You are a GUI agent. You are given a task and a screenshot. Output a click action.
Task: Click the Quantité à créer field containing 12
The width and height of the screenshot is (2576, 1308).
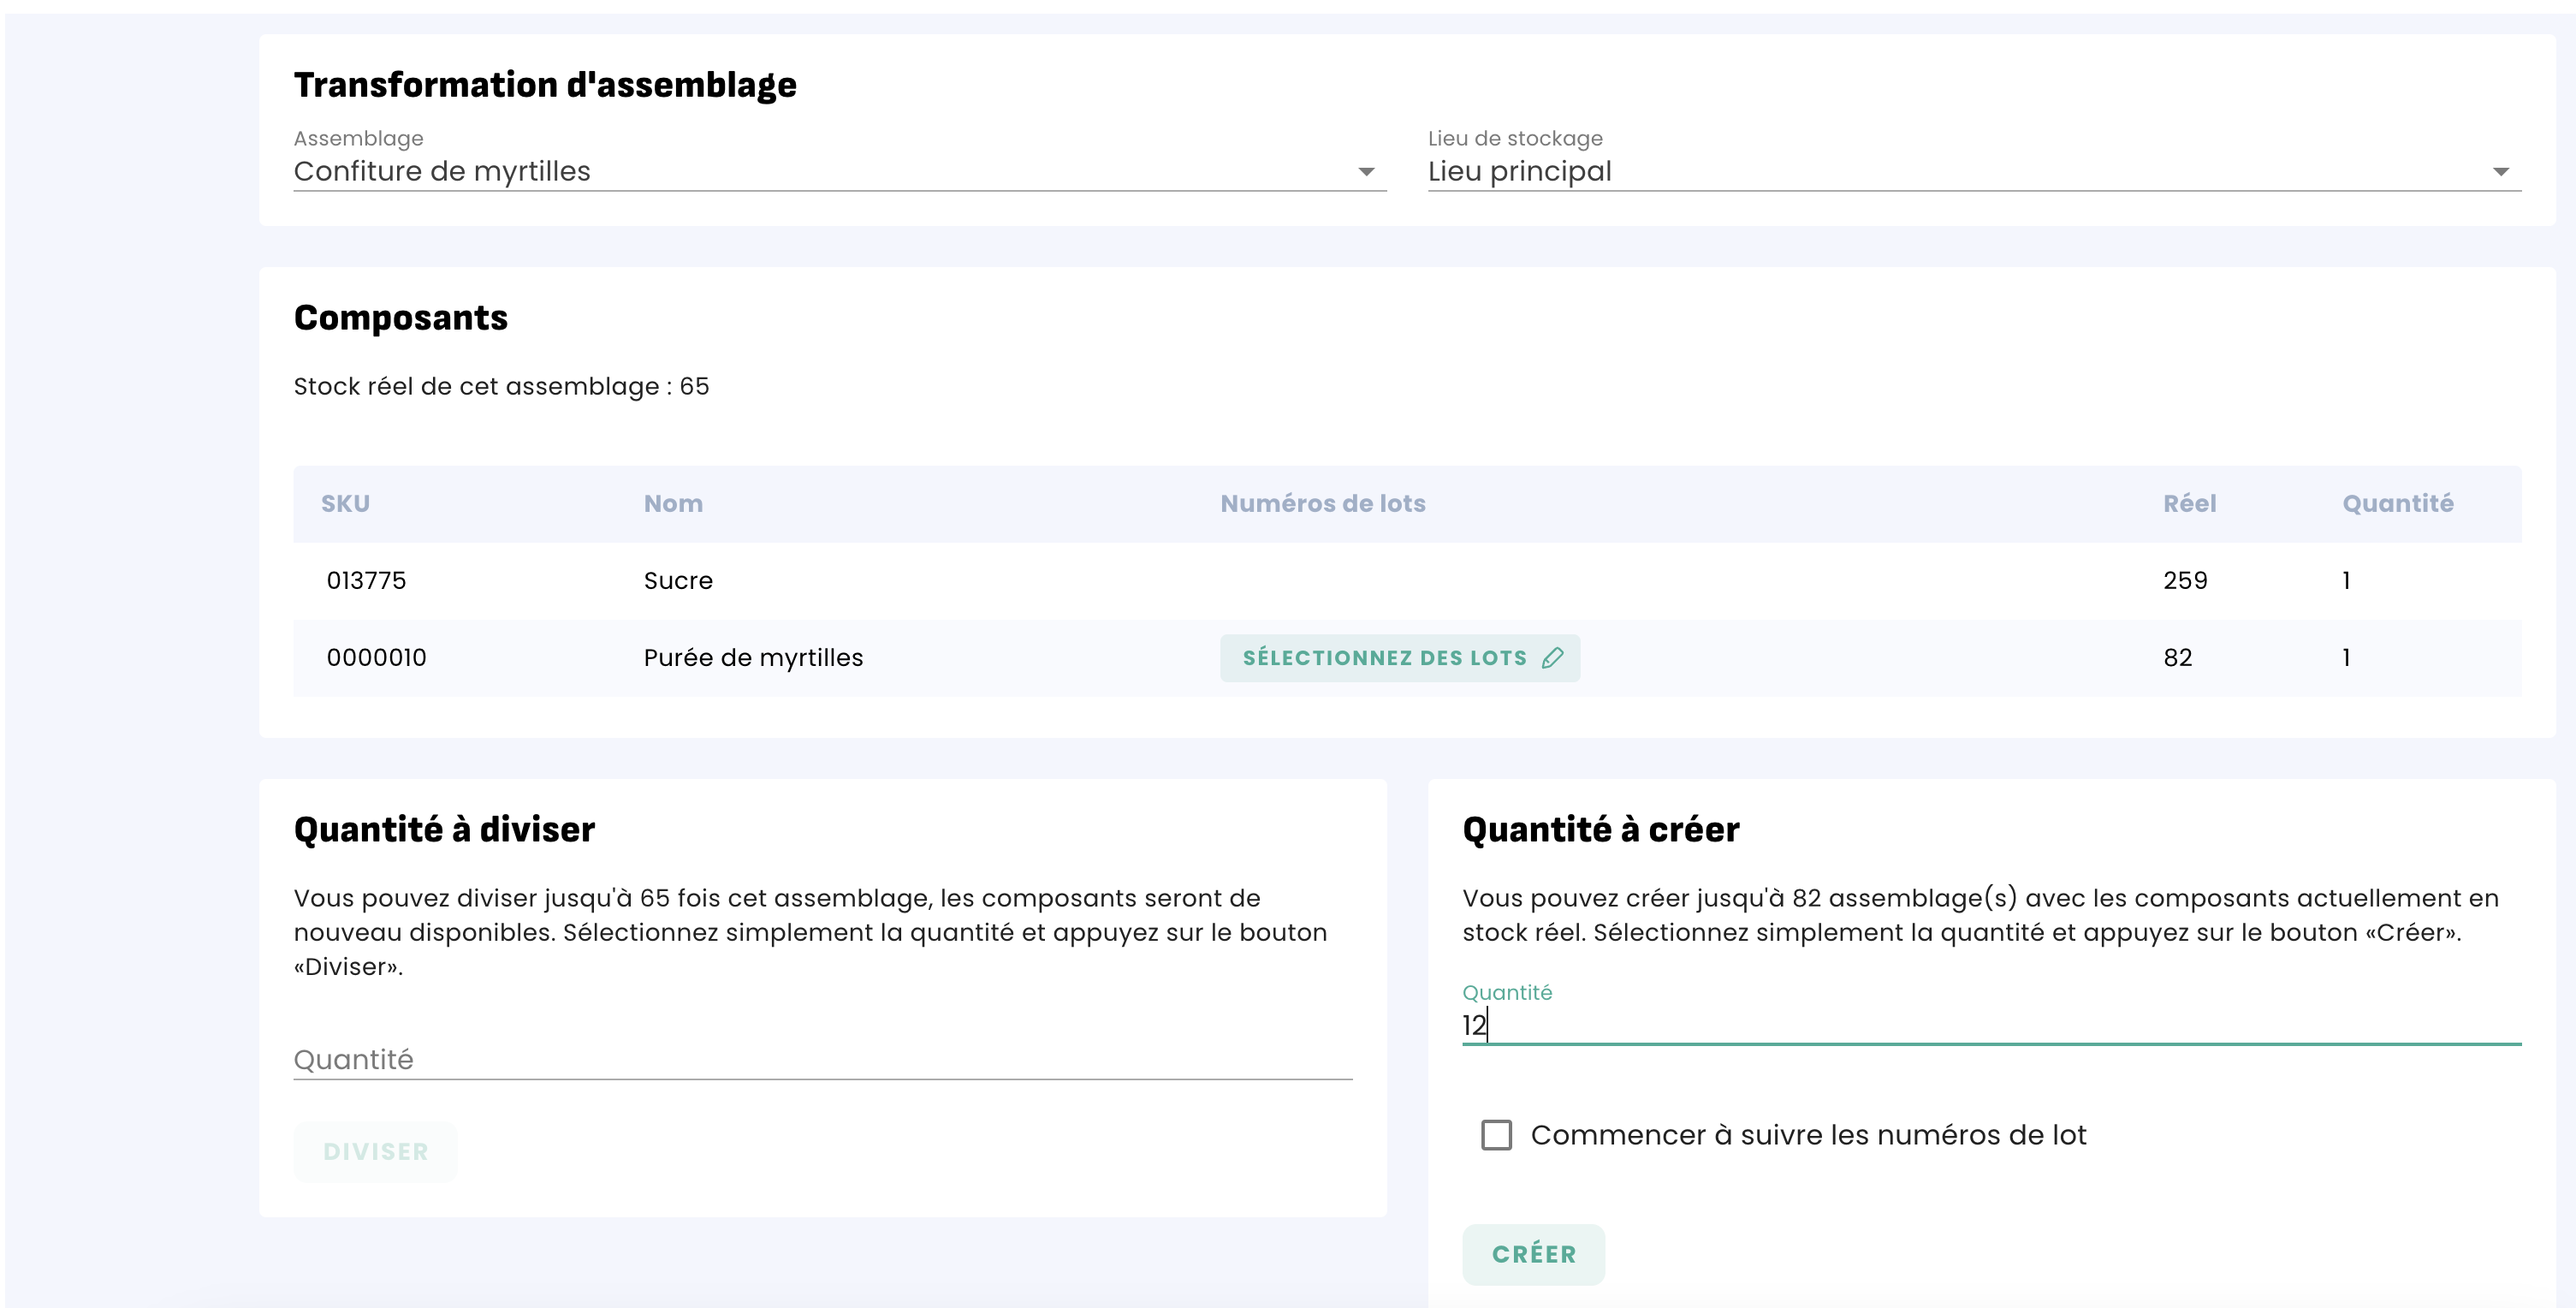click(1990, 1025)
